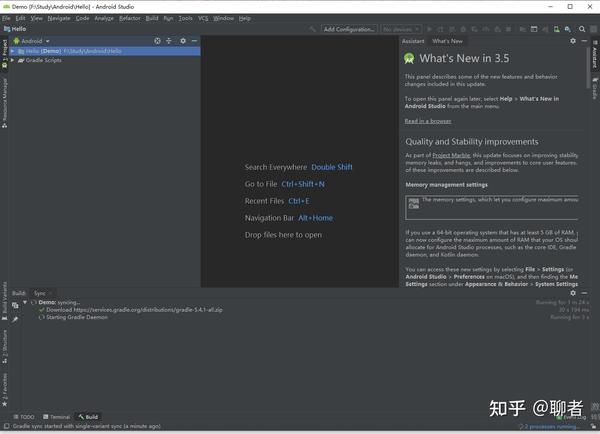Click the Read in a browser link
The width and height of the screenshot is (600, 434).
428,121
